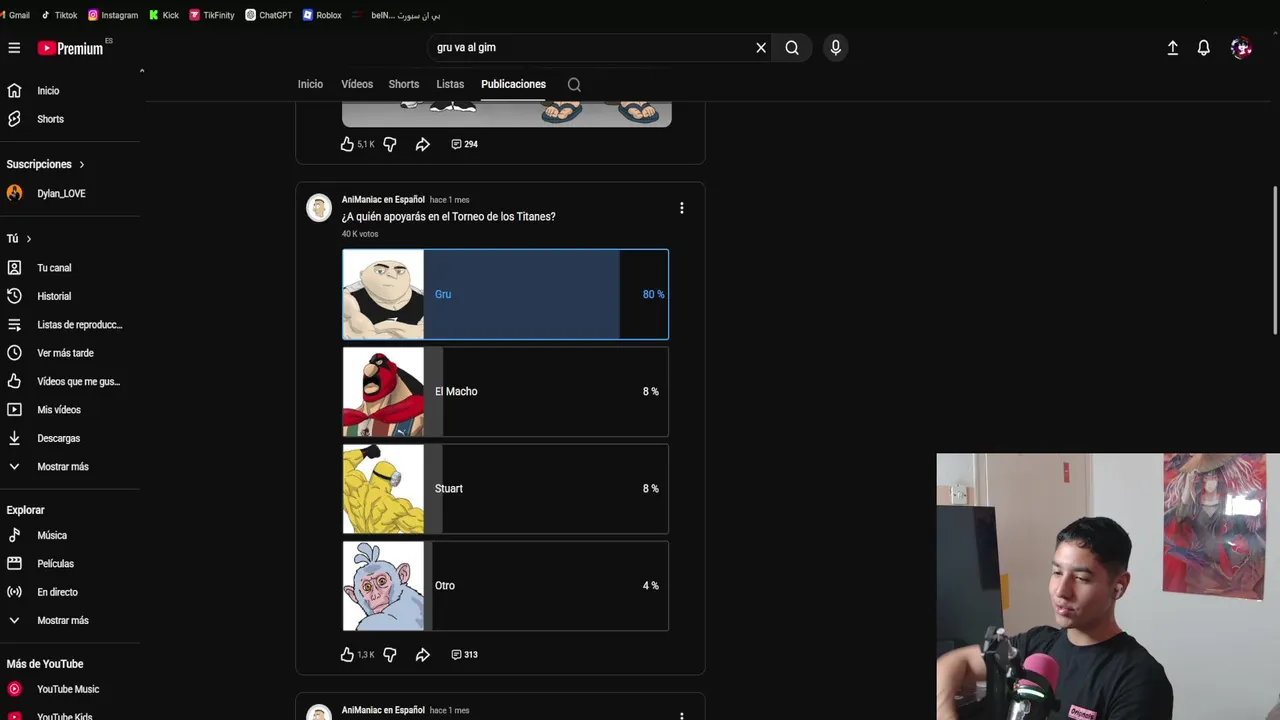This screenshot has height=720, width=1280.
Task: Search within channel magnifier icon
Action: click(574, 85)
